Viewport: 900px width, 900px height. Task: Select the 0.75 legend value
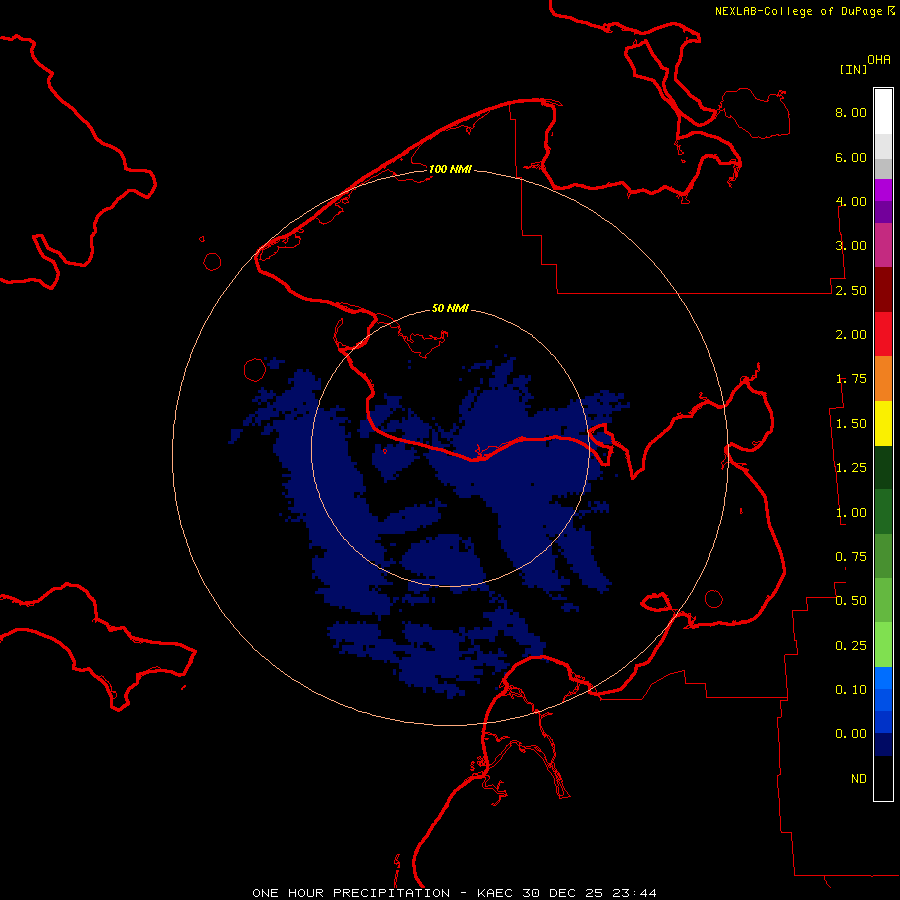click(851, 557)
